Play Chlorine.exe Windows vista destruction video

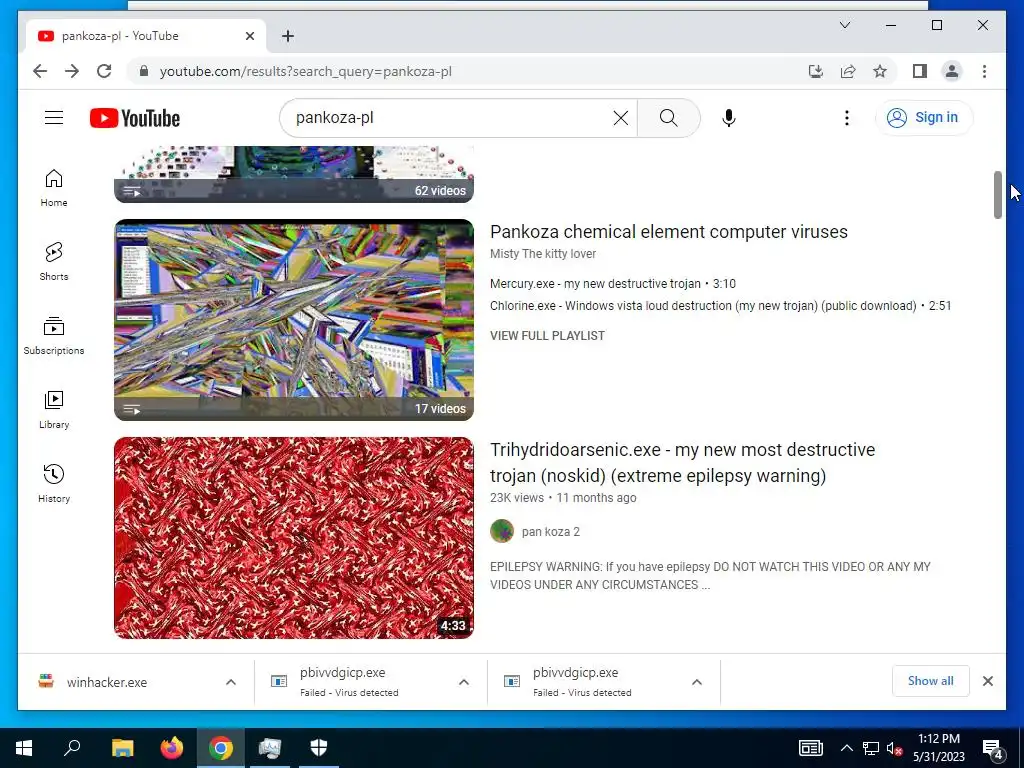click(720, 306)
